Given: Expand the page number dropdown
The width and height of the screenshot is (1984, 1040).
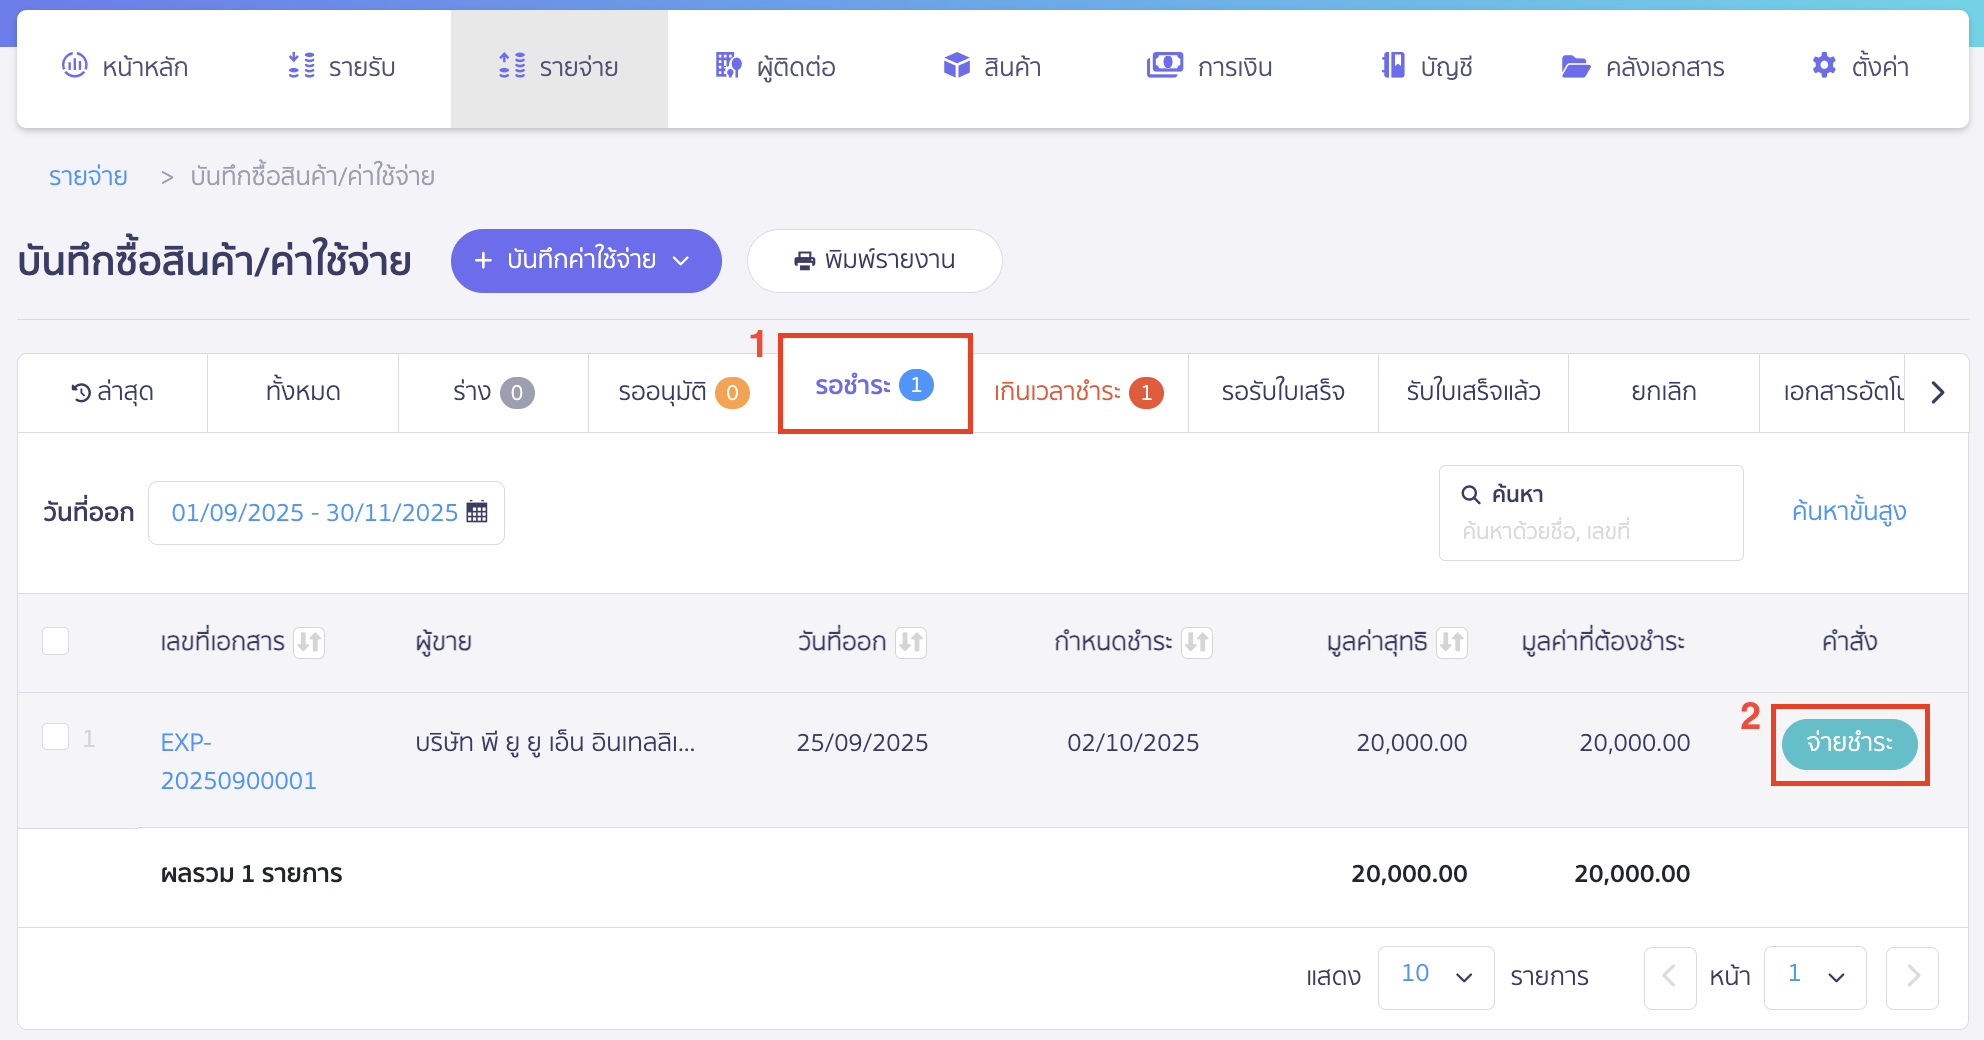Looking at the screenshot, I should [1815, 977].
